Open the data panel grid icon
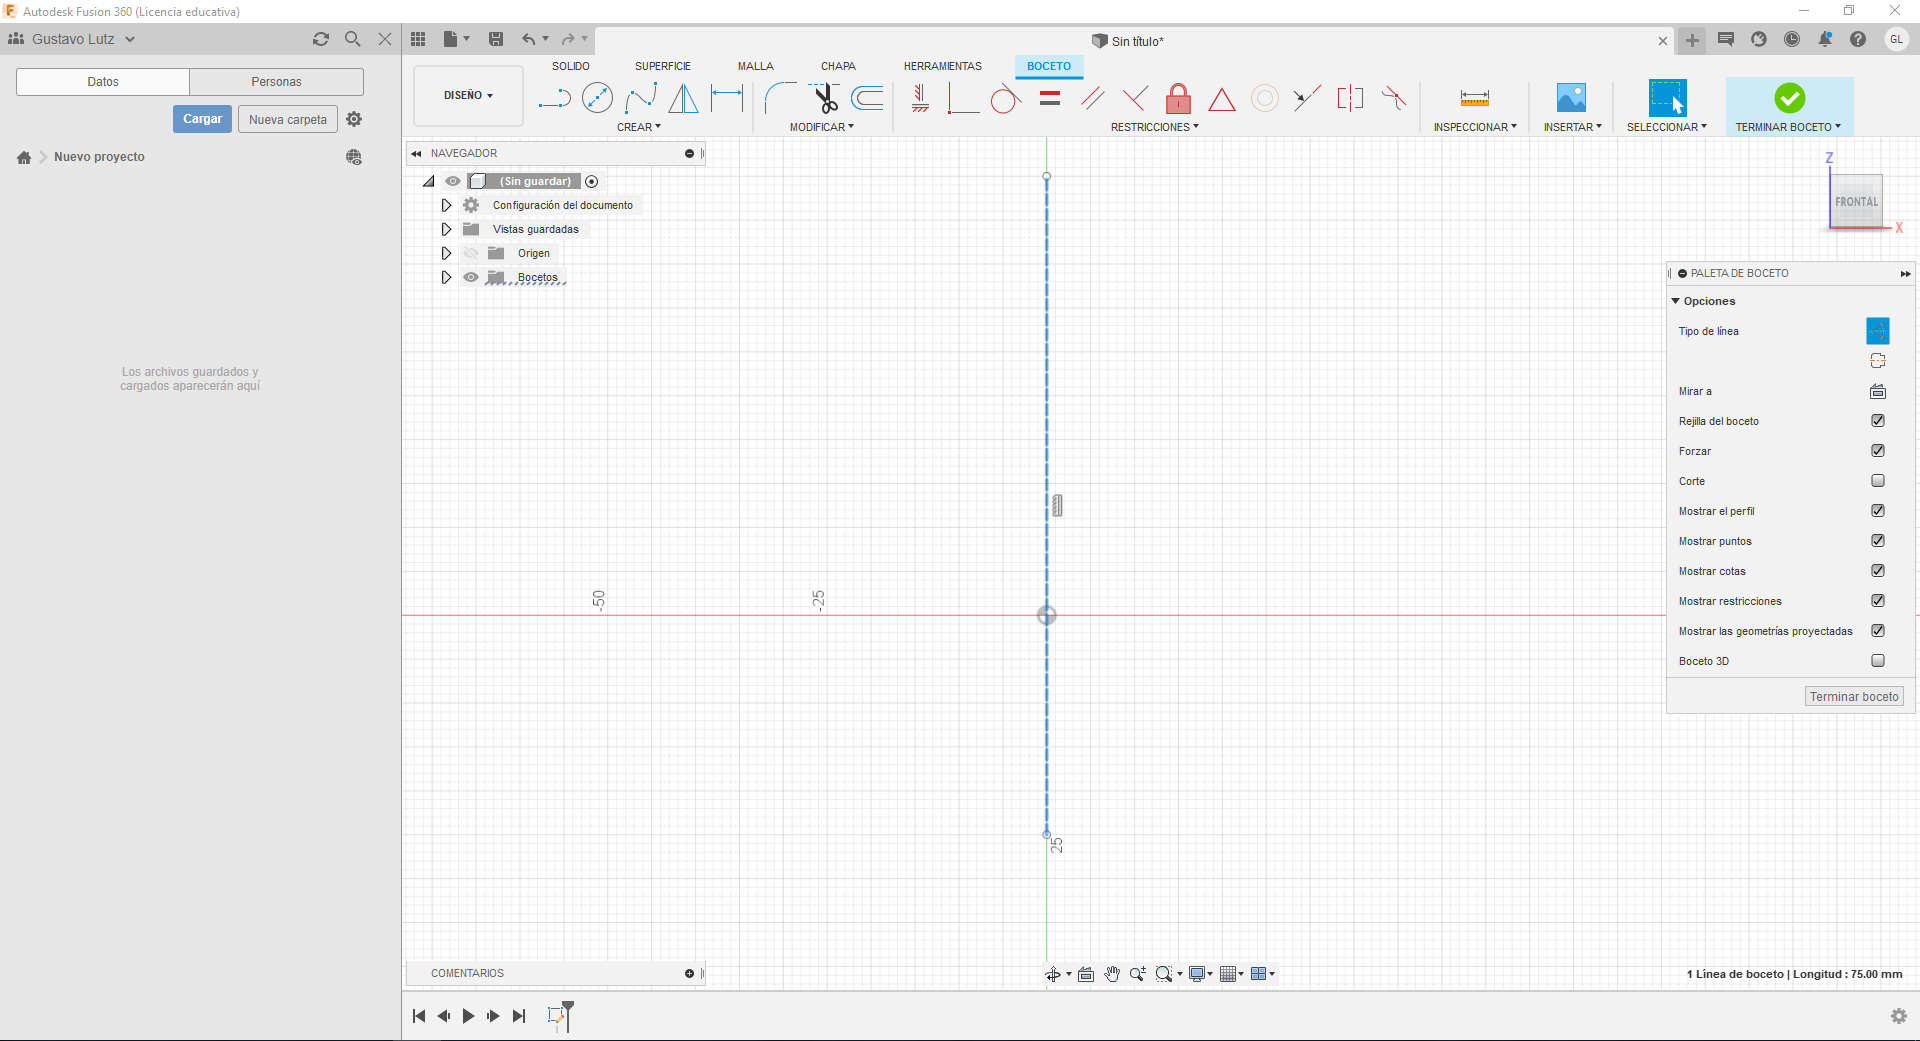Image resolution: width=1920 pixels, height=1041 pixels. [x=418, y=39]
